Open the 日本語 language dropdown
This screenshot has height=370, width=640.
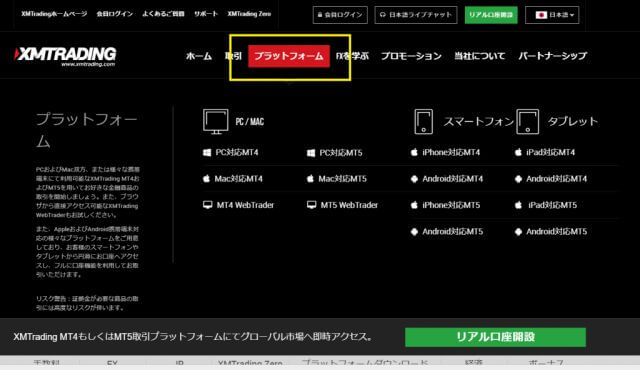552,15
